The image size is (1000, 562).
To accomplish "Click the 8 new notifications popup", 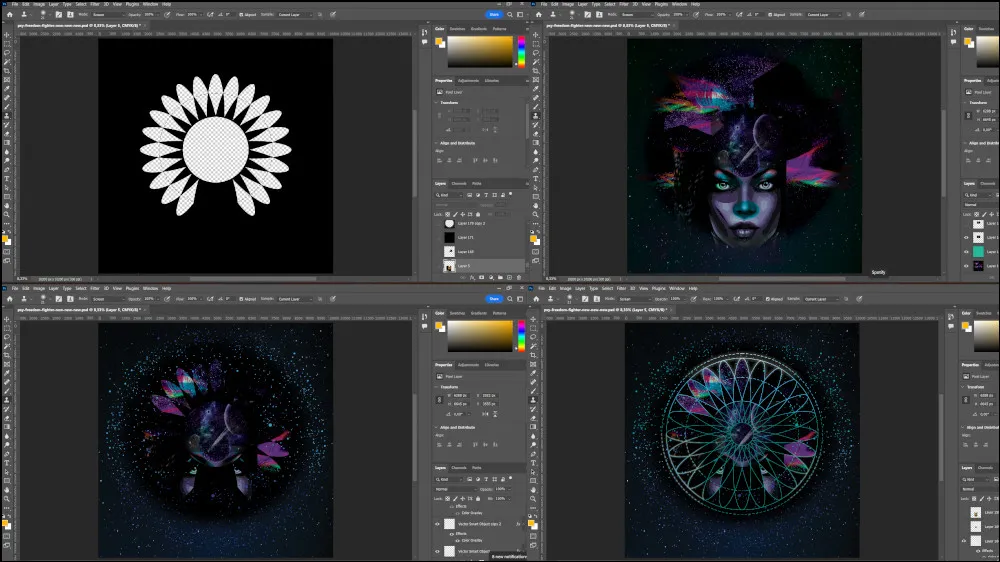I will tap(510, 557).
